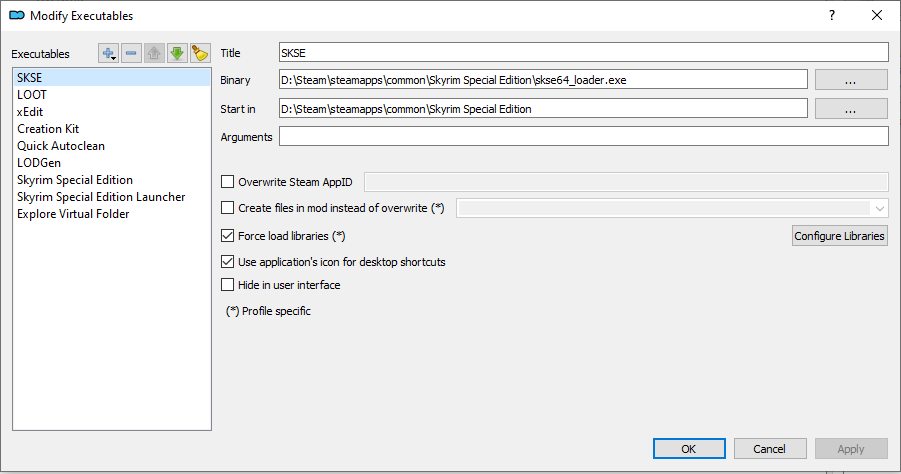Click the broom reset executables icon
This screenshot has width=901, height=474.
(x=200, y=53)
